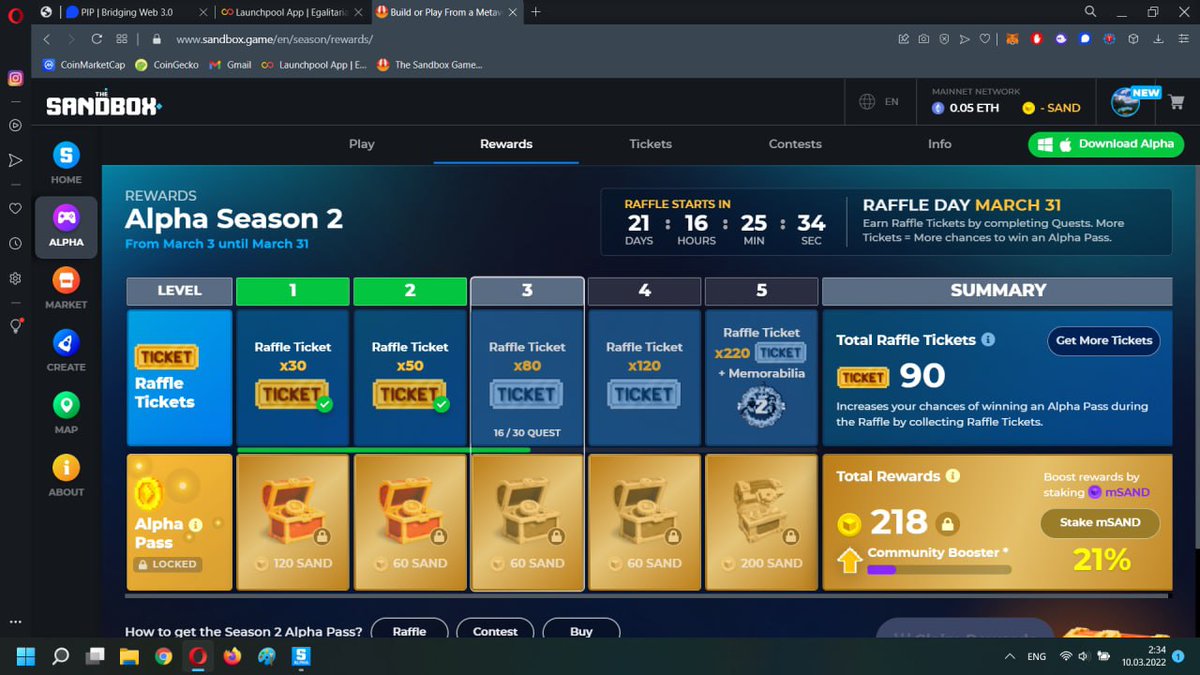Select the Alpha sidebar icon
The height and width of the screenshot is (675, 1200).
click(x=66, y=226)
